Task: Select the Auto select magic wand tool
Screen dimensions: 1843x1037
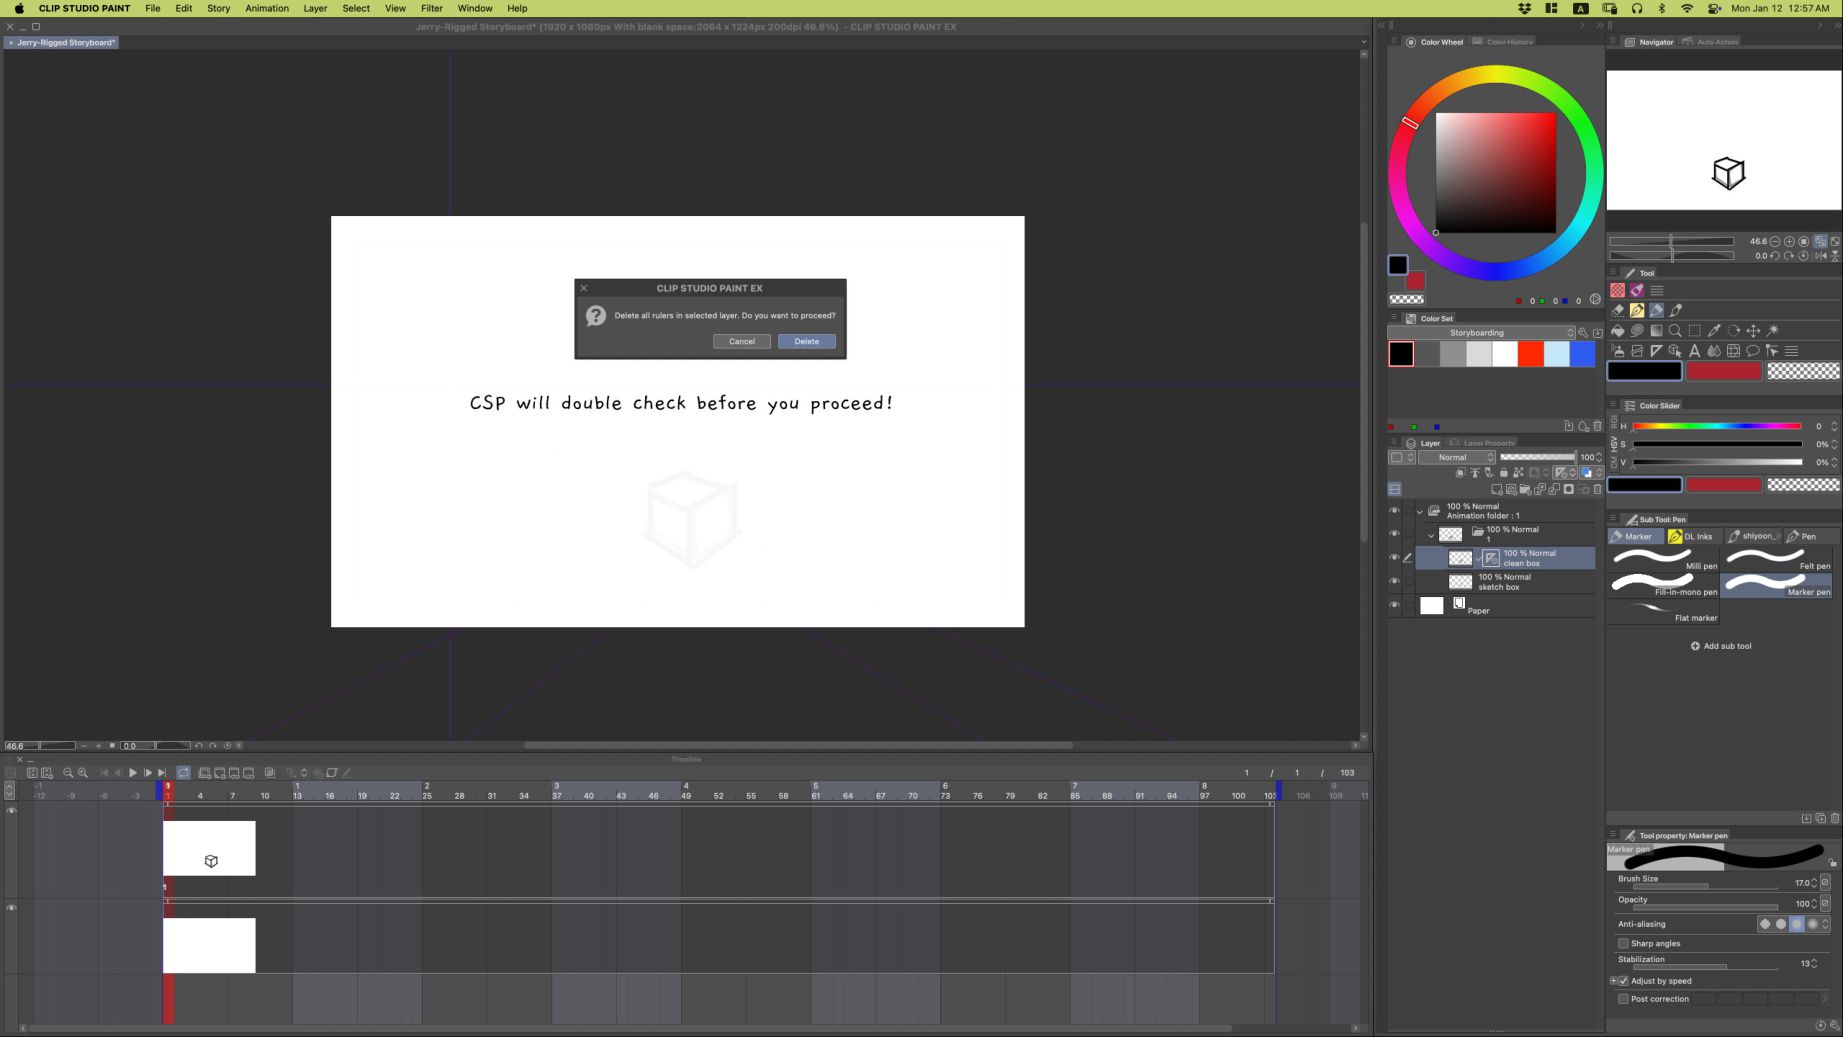Action: pyautogui.click(x=1773, y=330)
